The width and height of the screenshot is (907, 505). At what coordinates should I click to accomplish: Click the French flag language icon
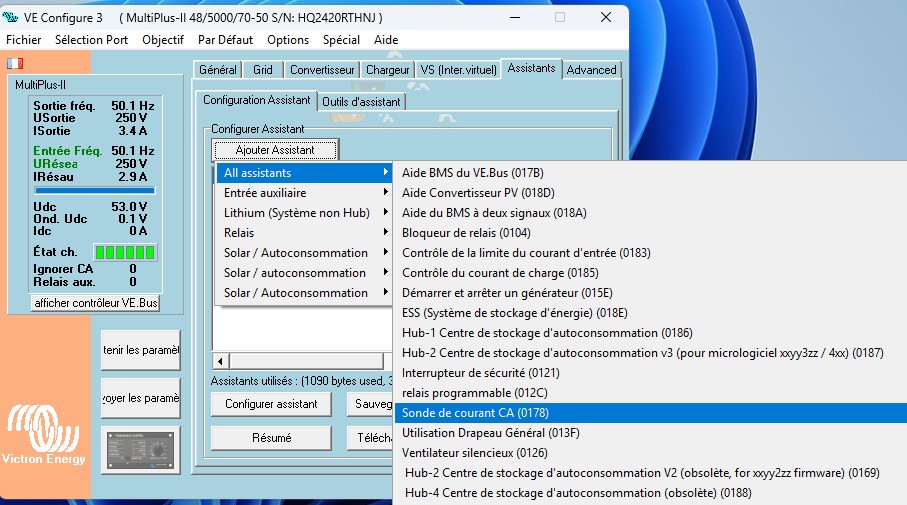15,63
